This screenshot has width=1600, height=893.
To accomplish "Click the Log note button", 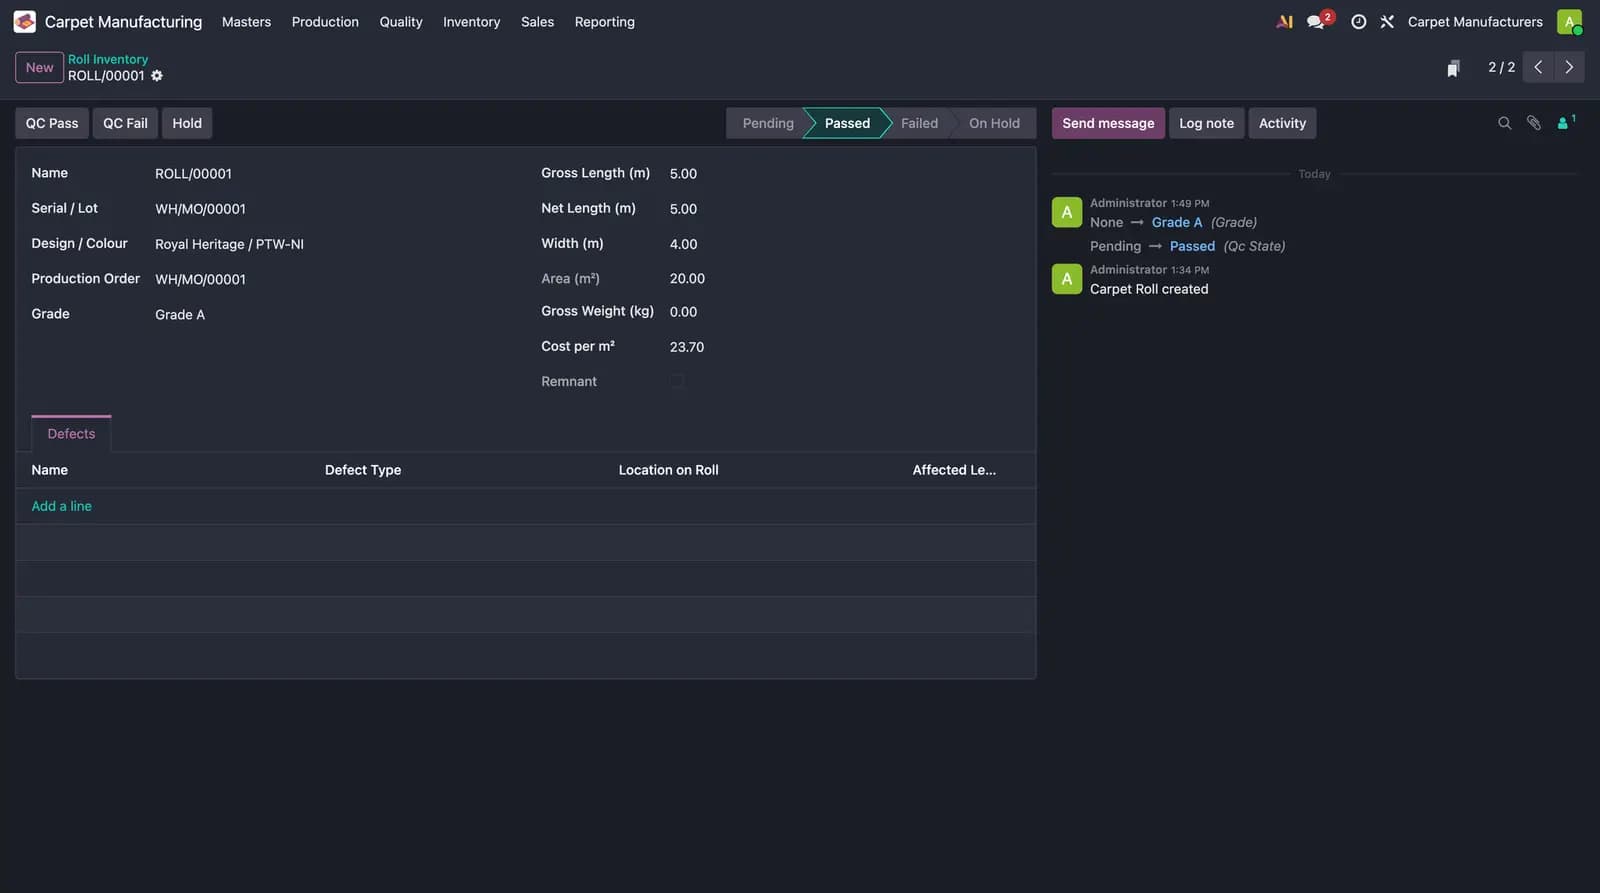I will point(1206,123).
